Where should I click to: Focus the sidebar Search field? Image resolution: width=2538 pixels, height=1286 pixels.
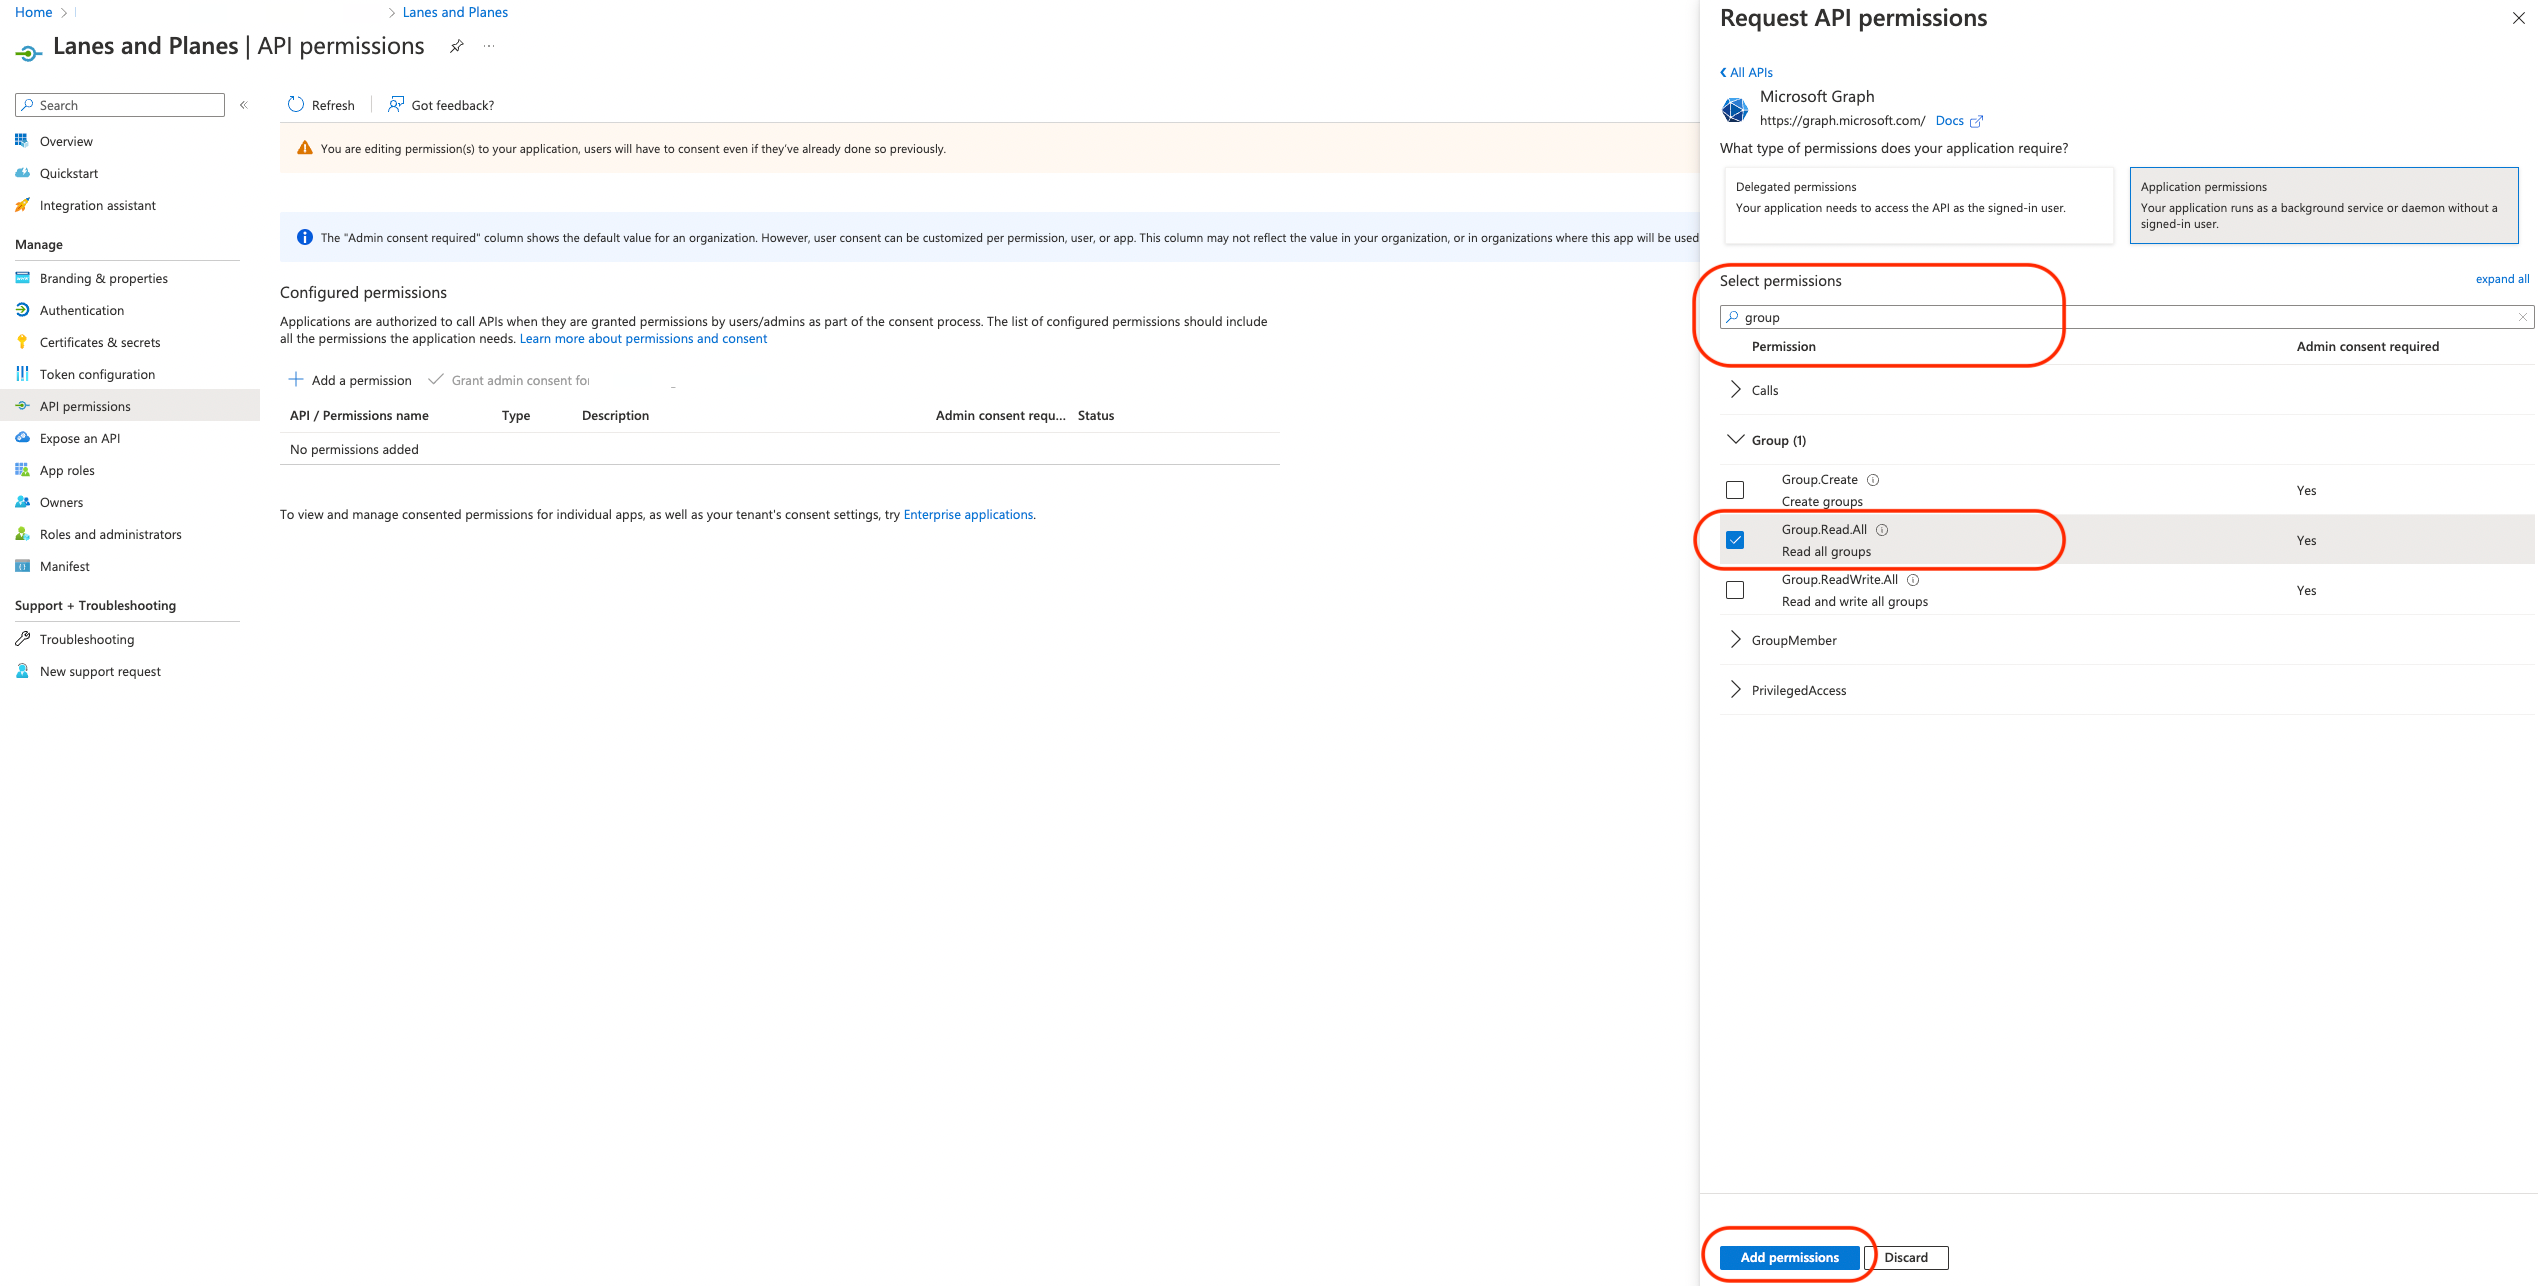[x=120, y=105]
